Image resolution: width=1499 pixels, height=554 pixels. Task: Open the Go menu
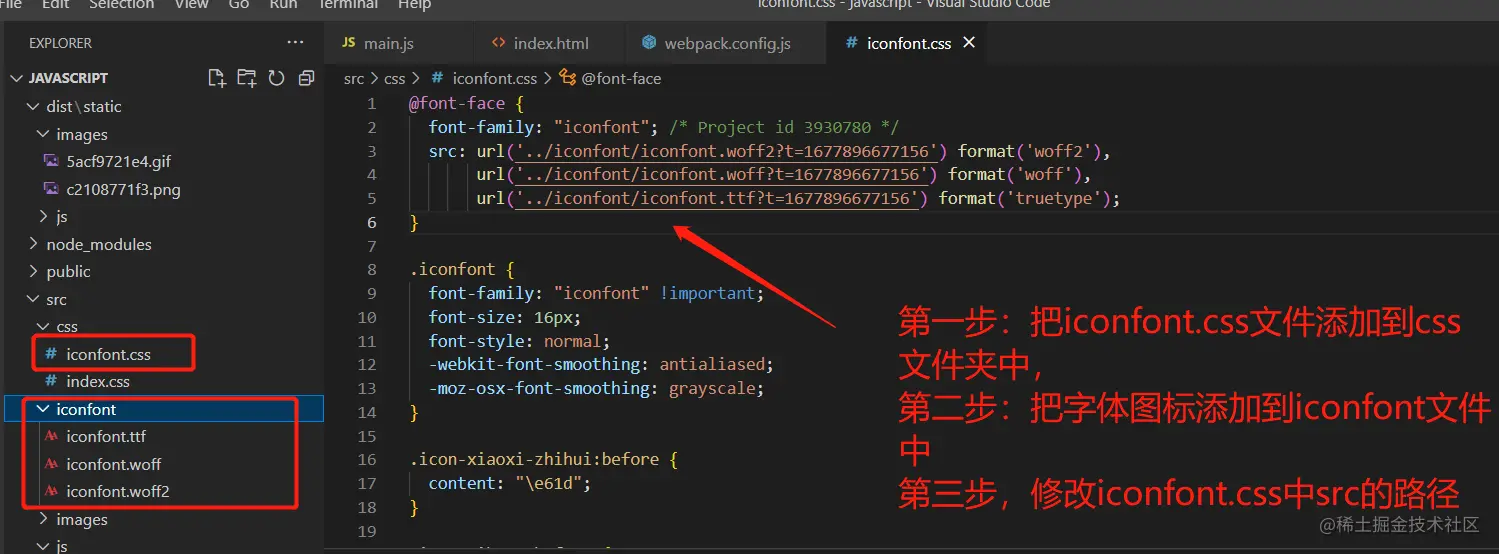tap(239, 4)
